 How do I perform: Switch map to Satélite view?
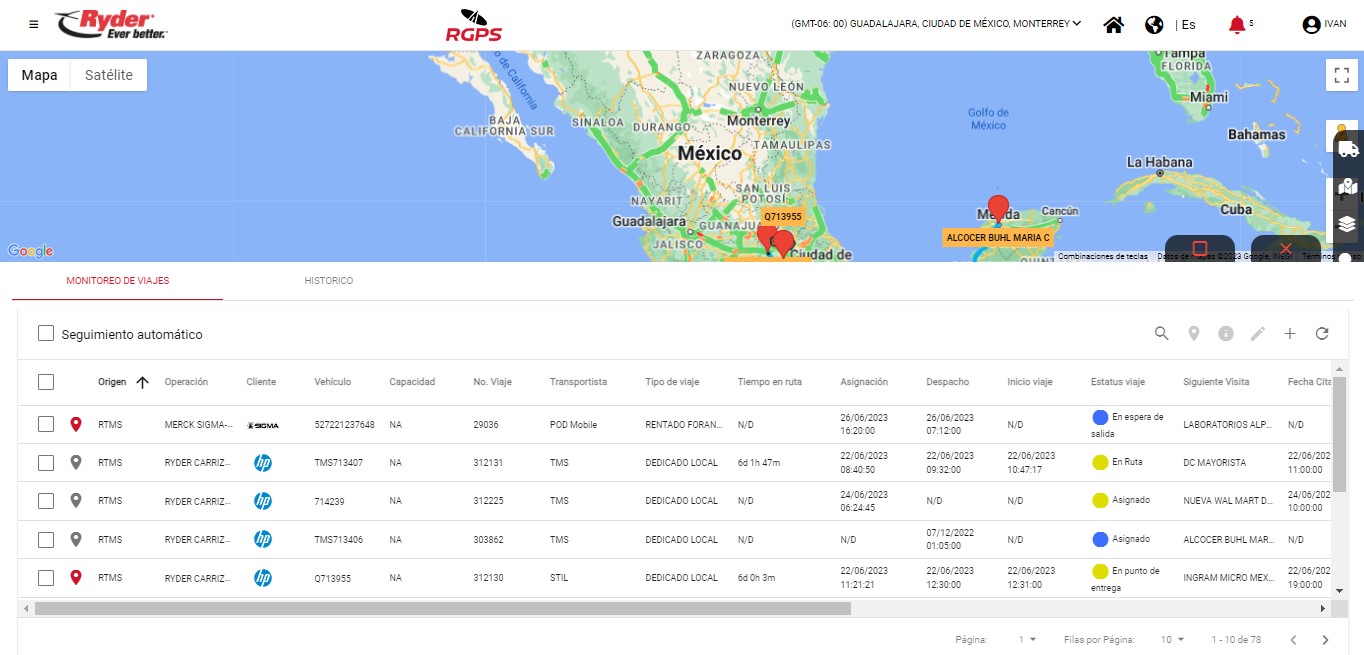pos(109,75)
